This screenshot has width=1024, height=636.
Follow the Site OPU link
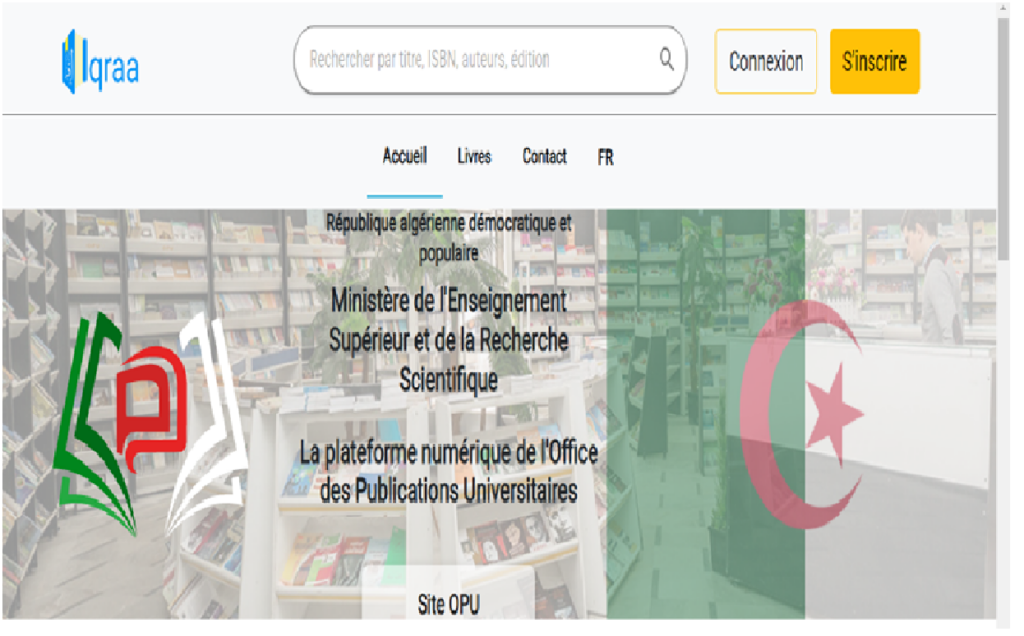coord(449,605)
